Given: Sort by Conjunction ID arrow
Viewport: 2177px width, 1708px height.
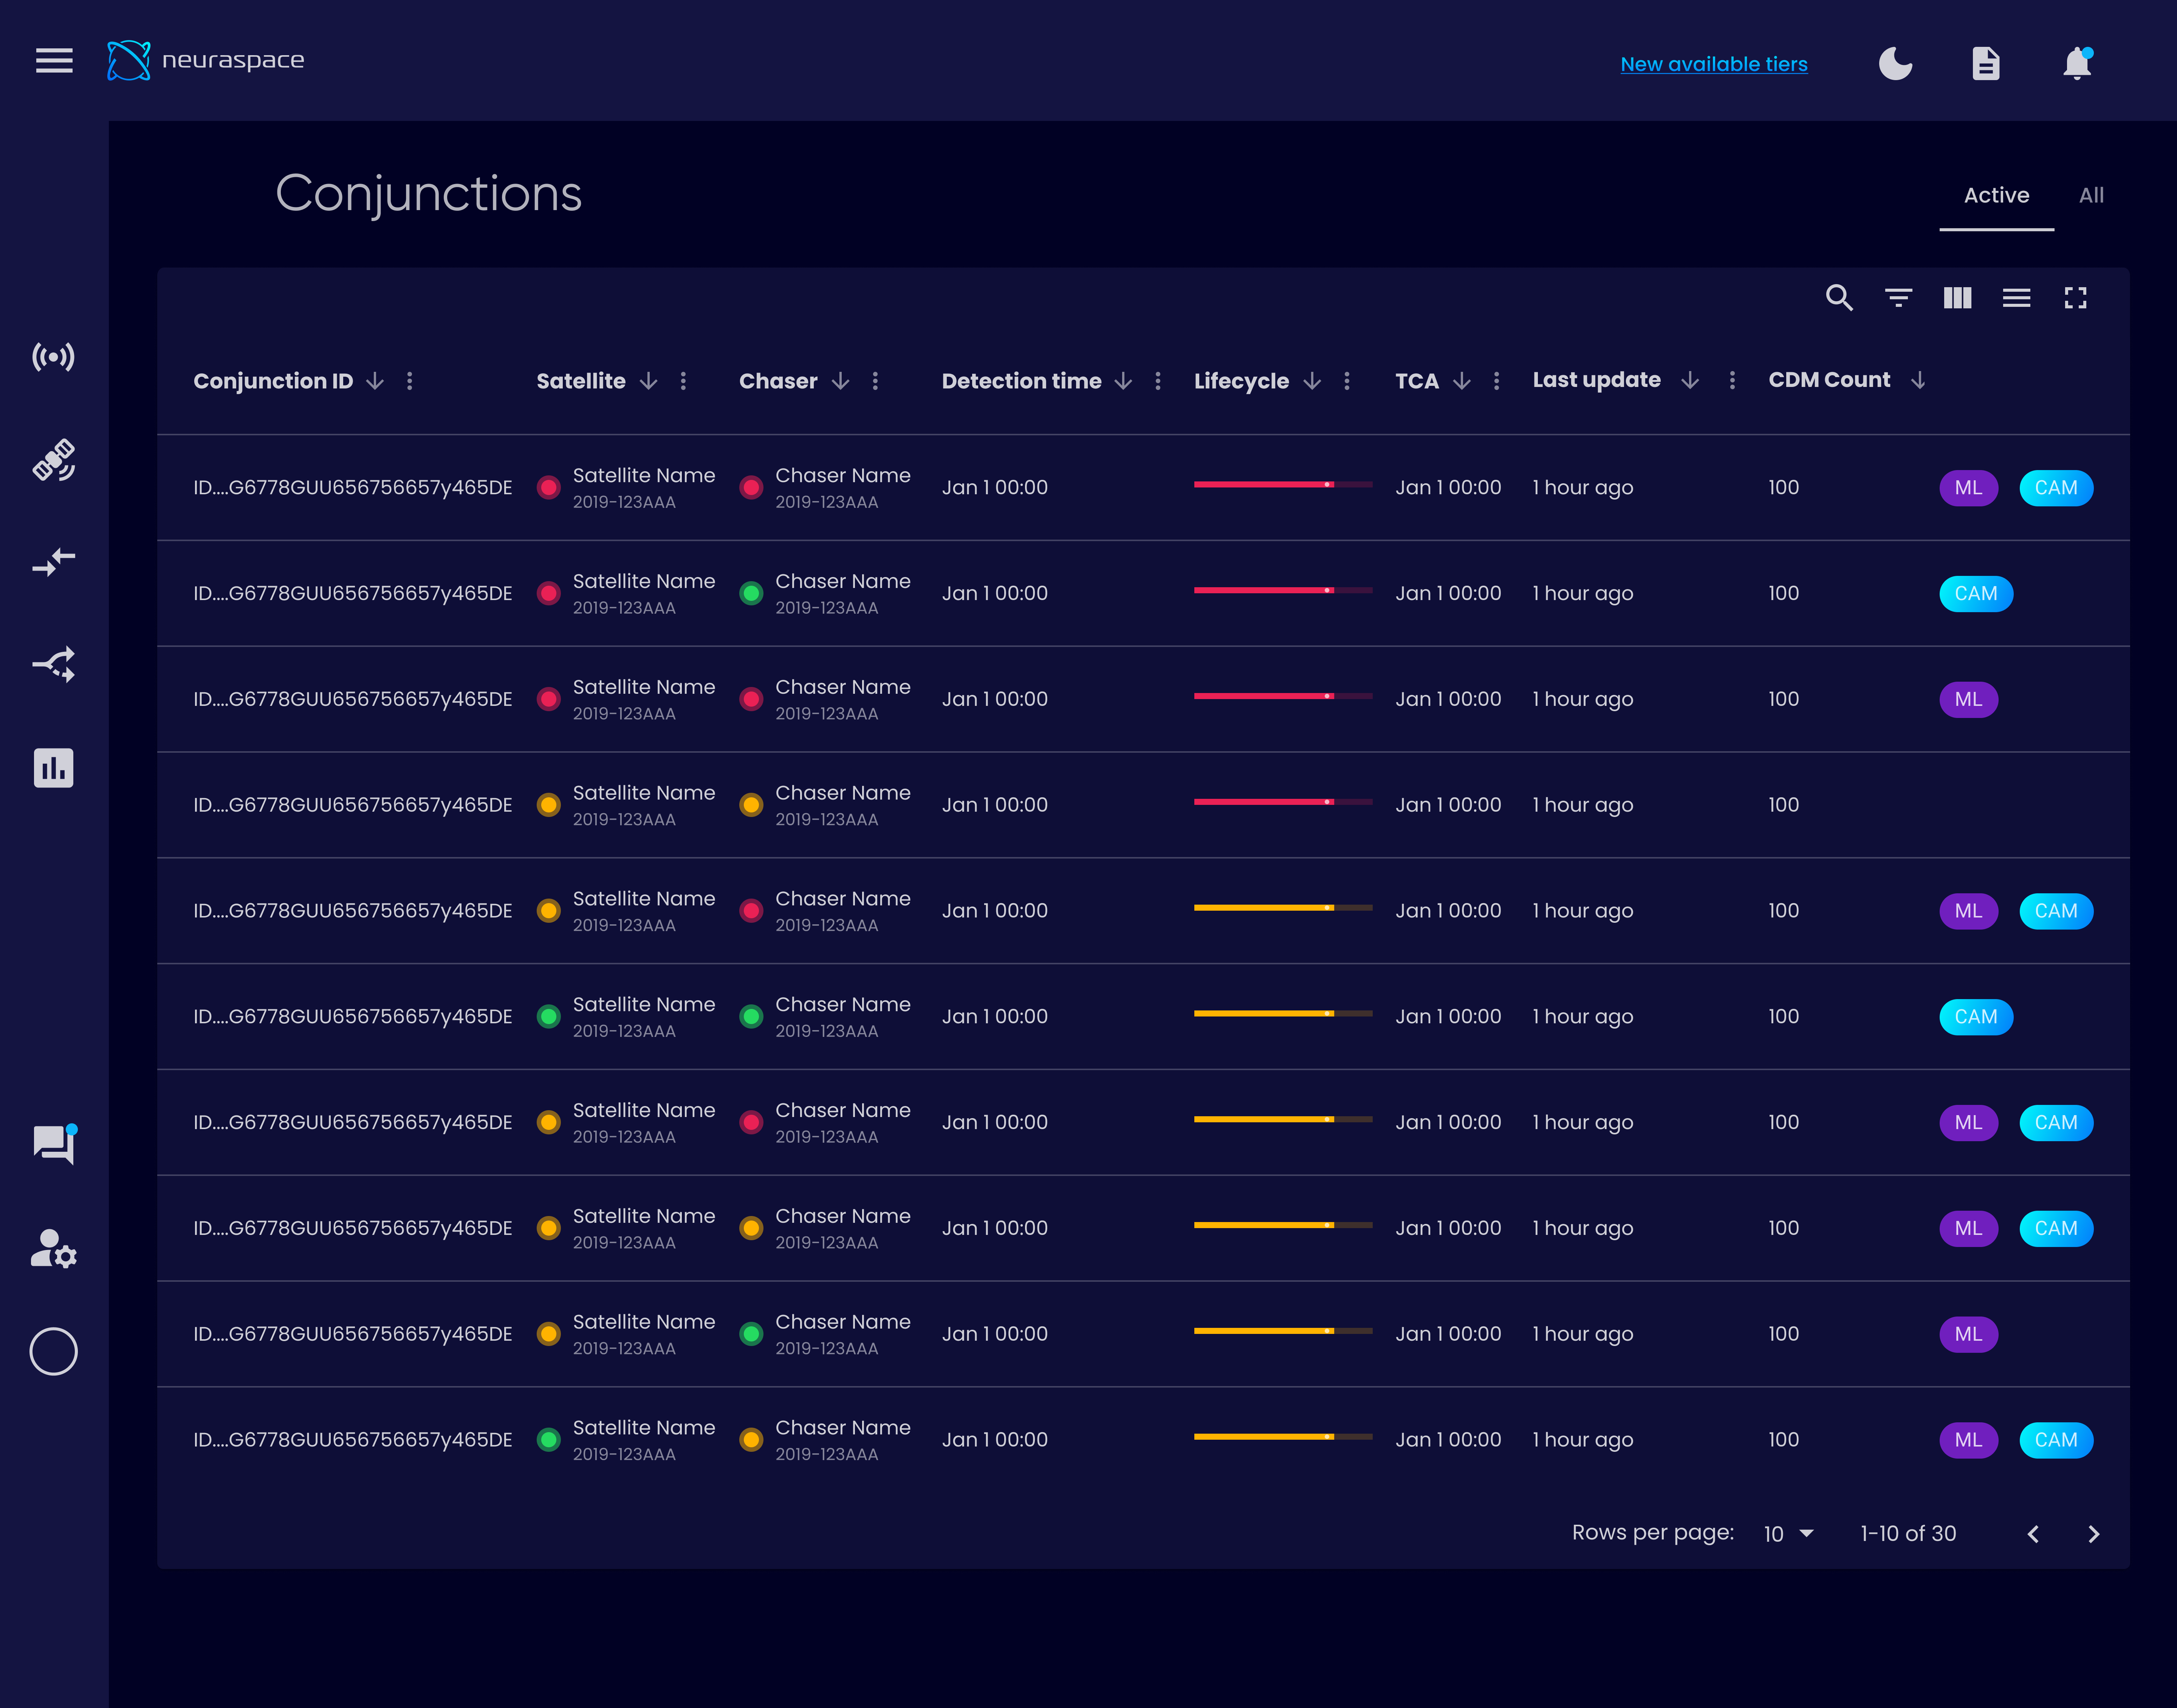Looking at the screenshot, I should click(375, 381).
